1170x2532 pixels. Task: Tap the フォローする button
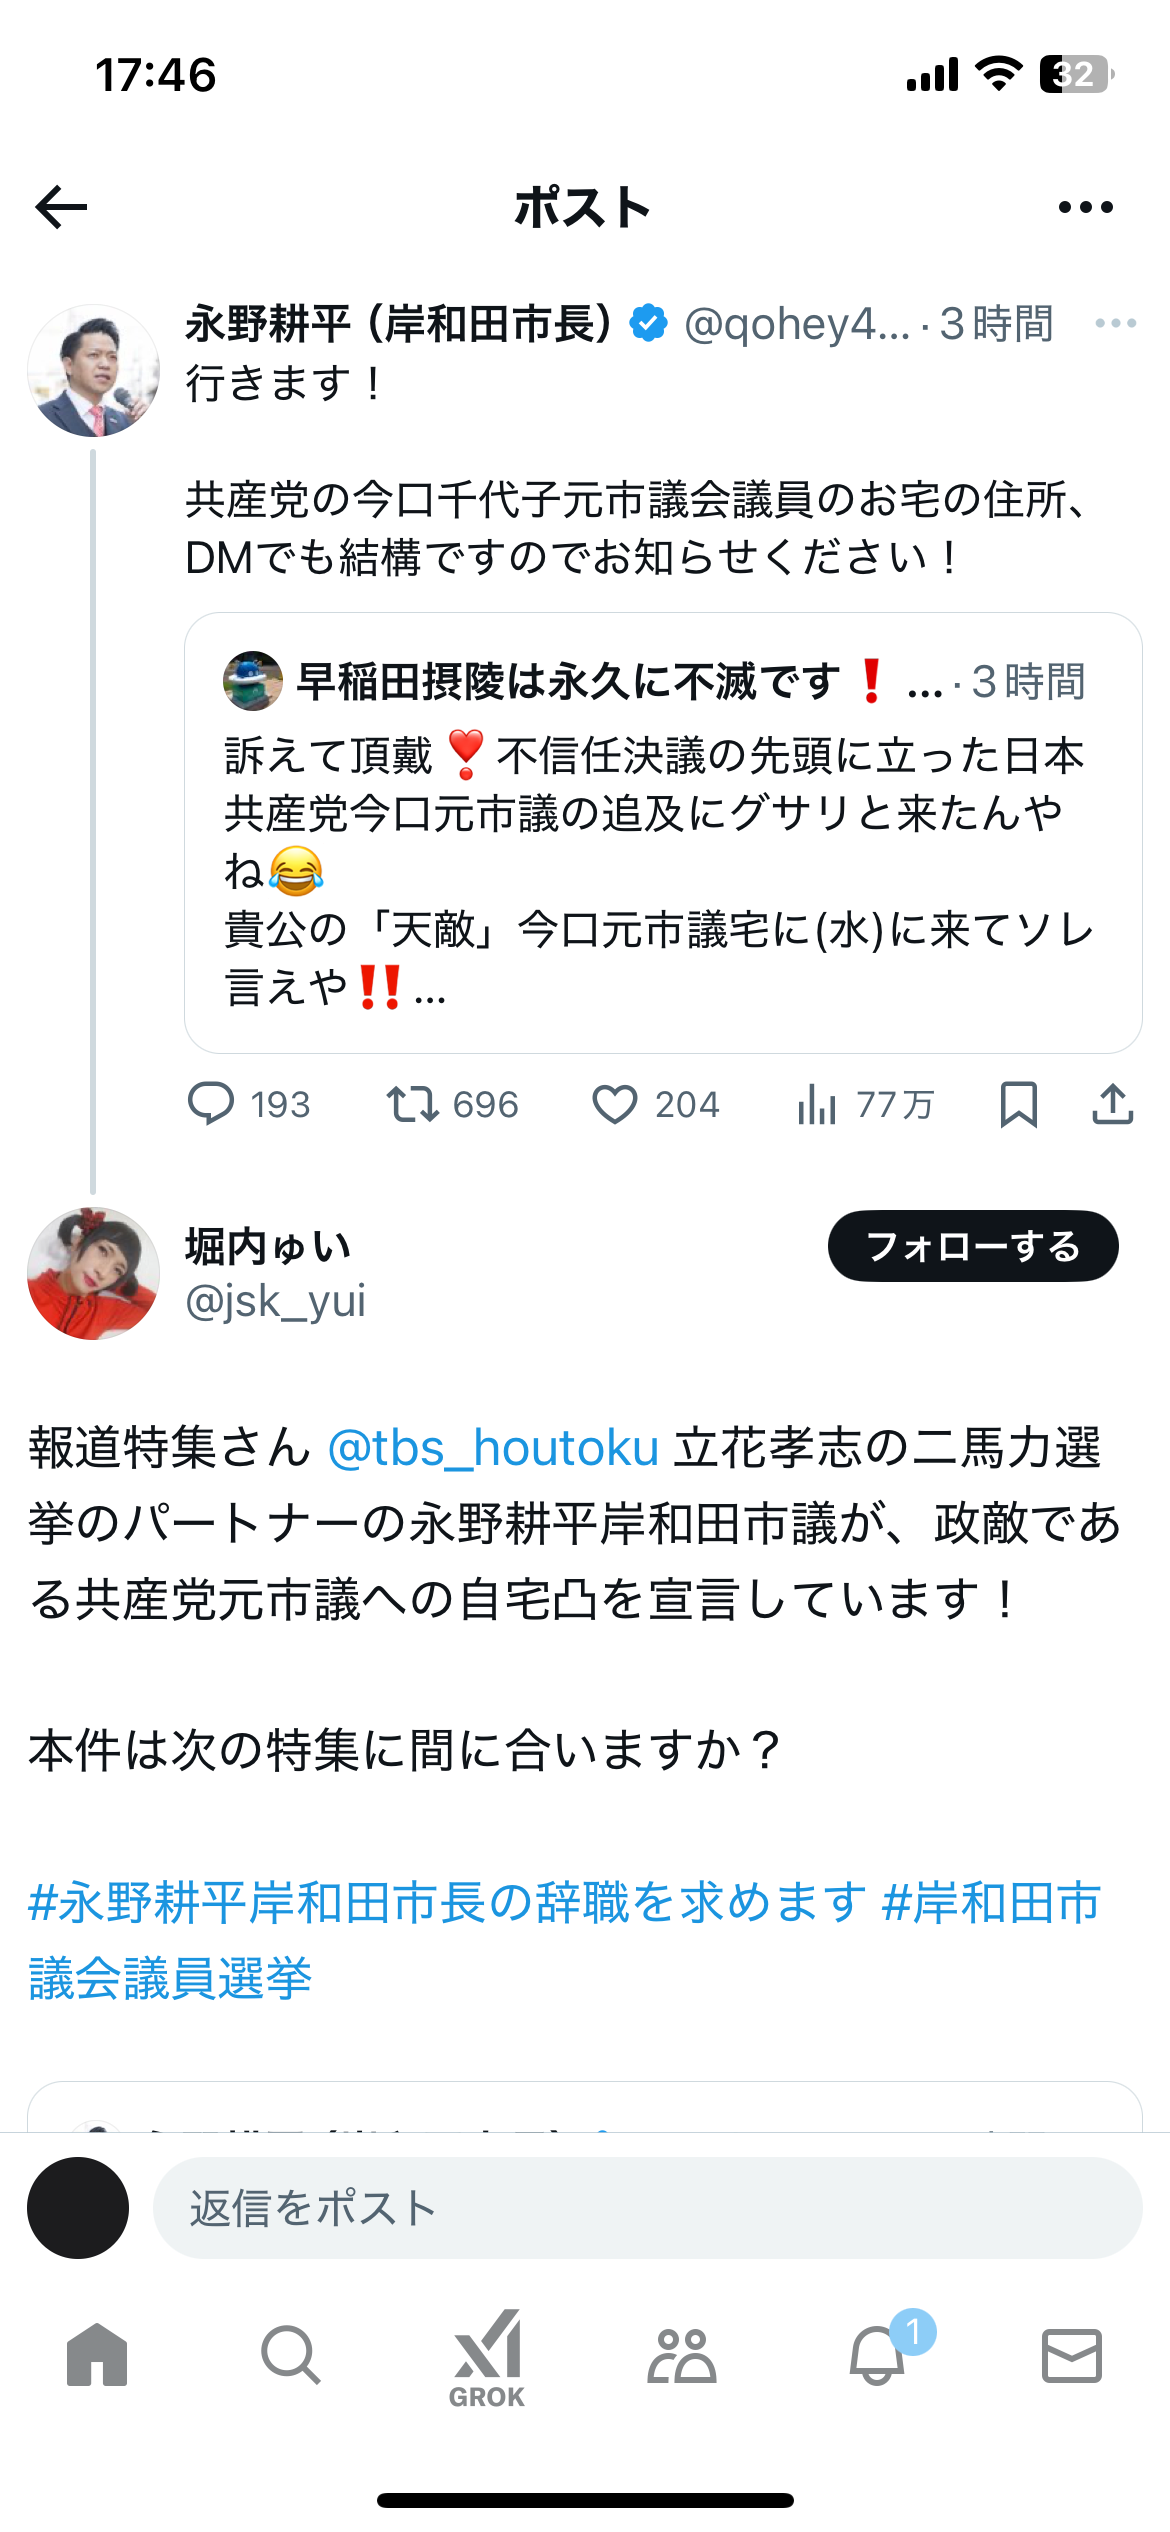click(x=972, y=1246)
